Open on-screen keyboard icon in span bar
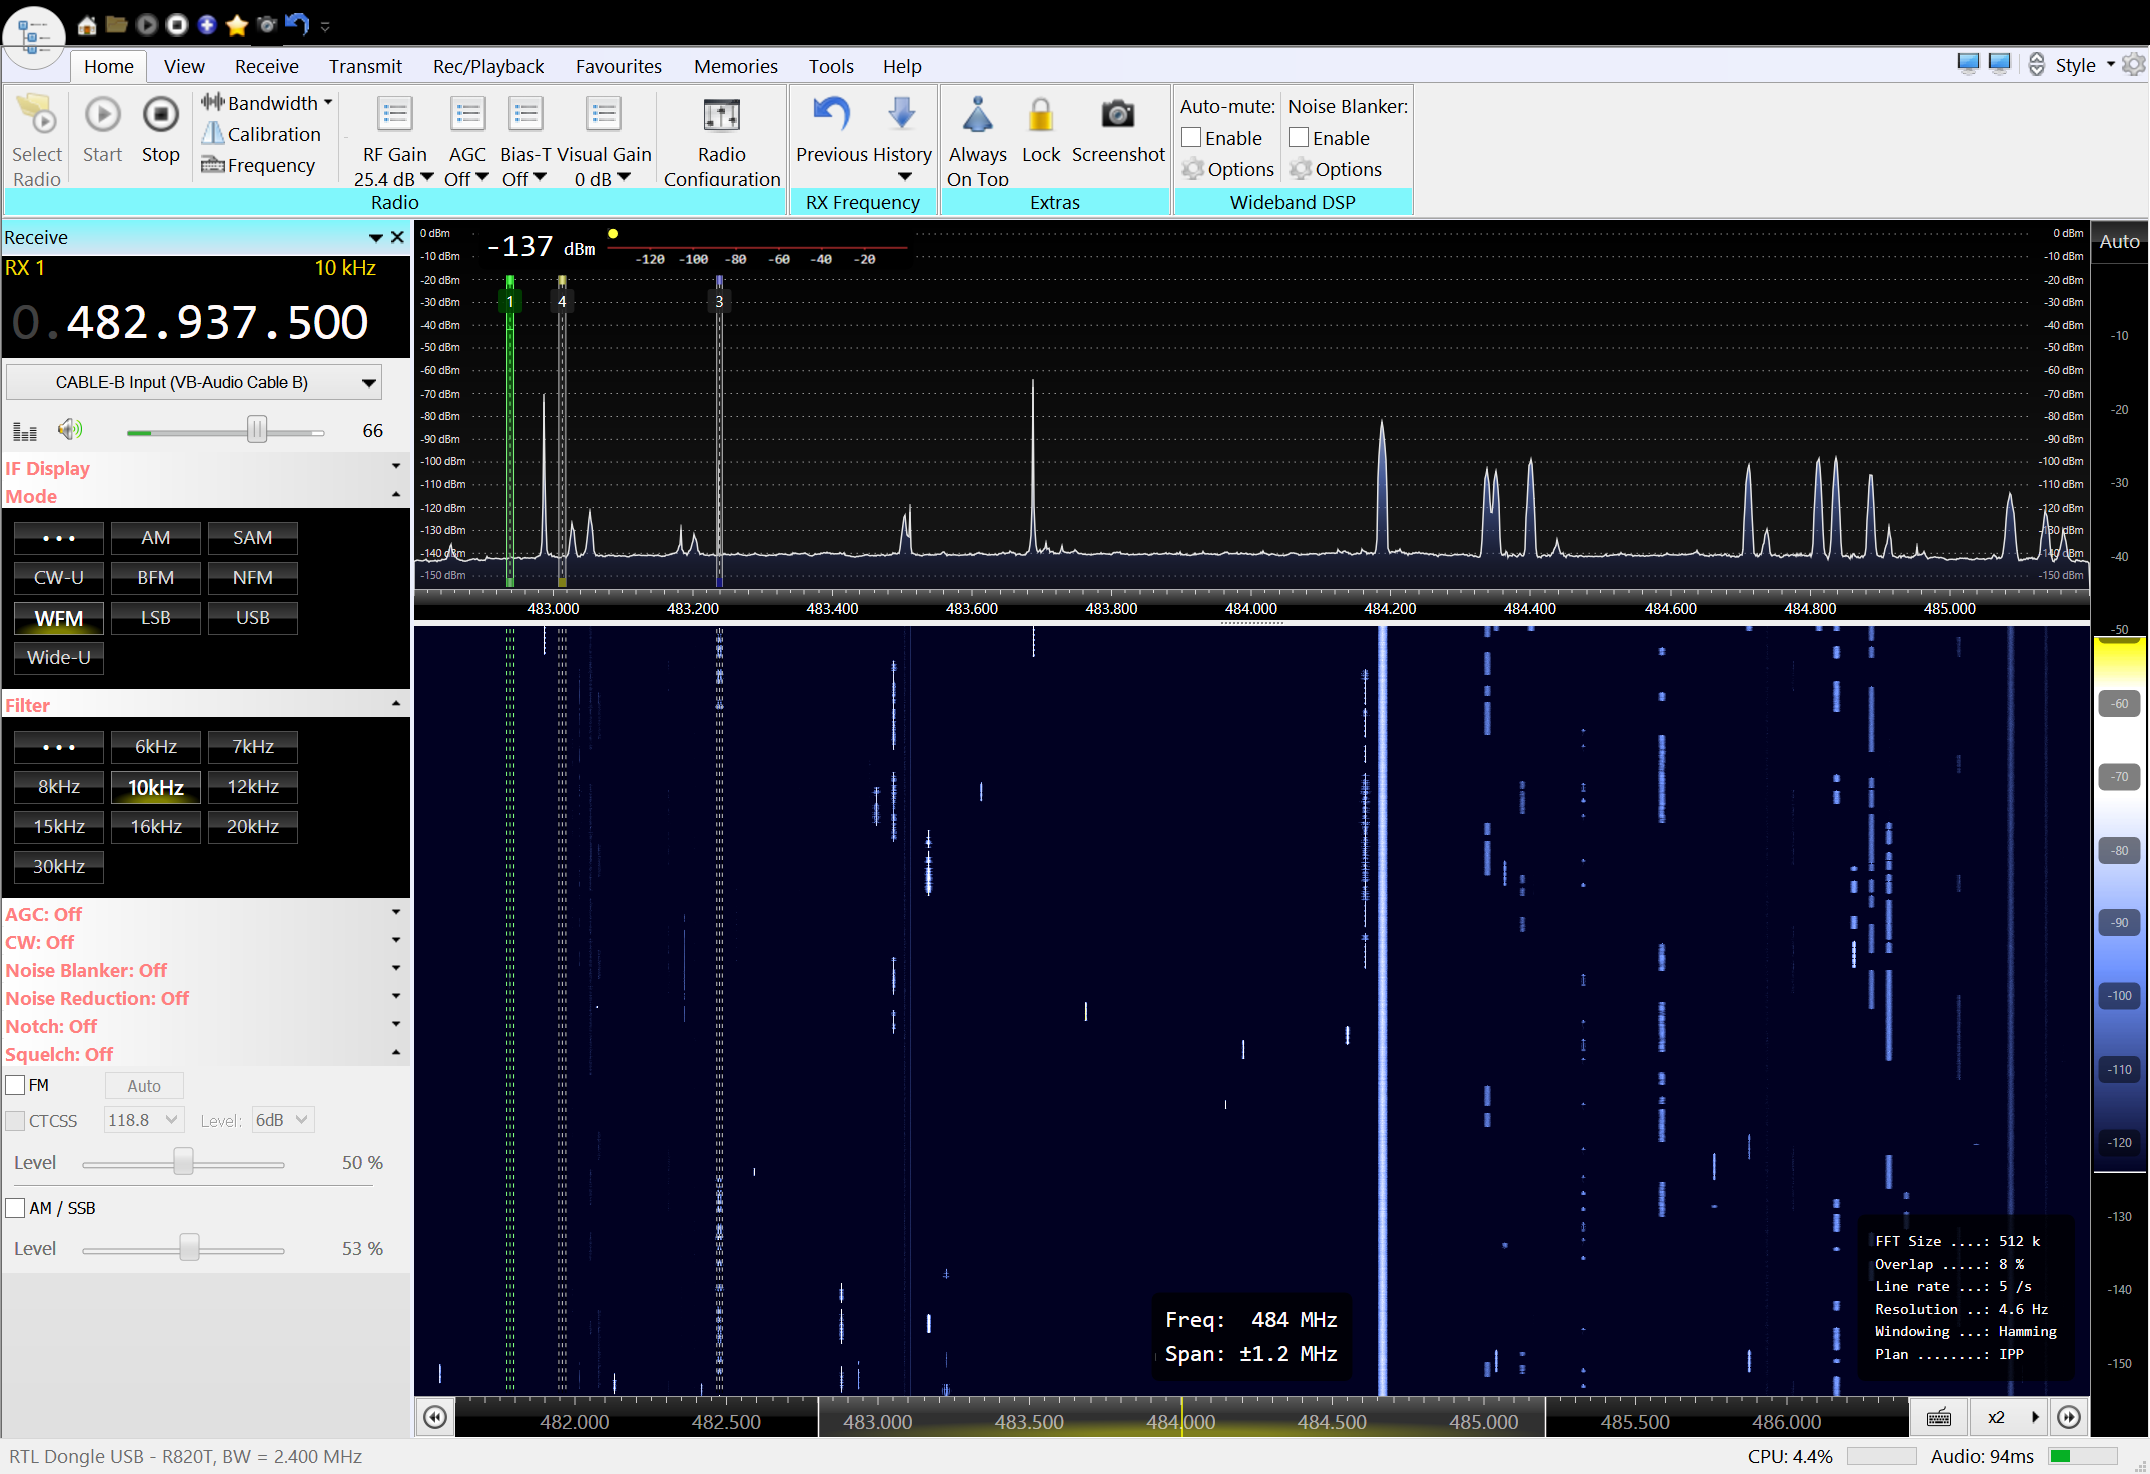The image size is (2150, 1474). tap(1938, 1417)
